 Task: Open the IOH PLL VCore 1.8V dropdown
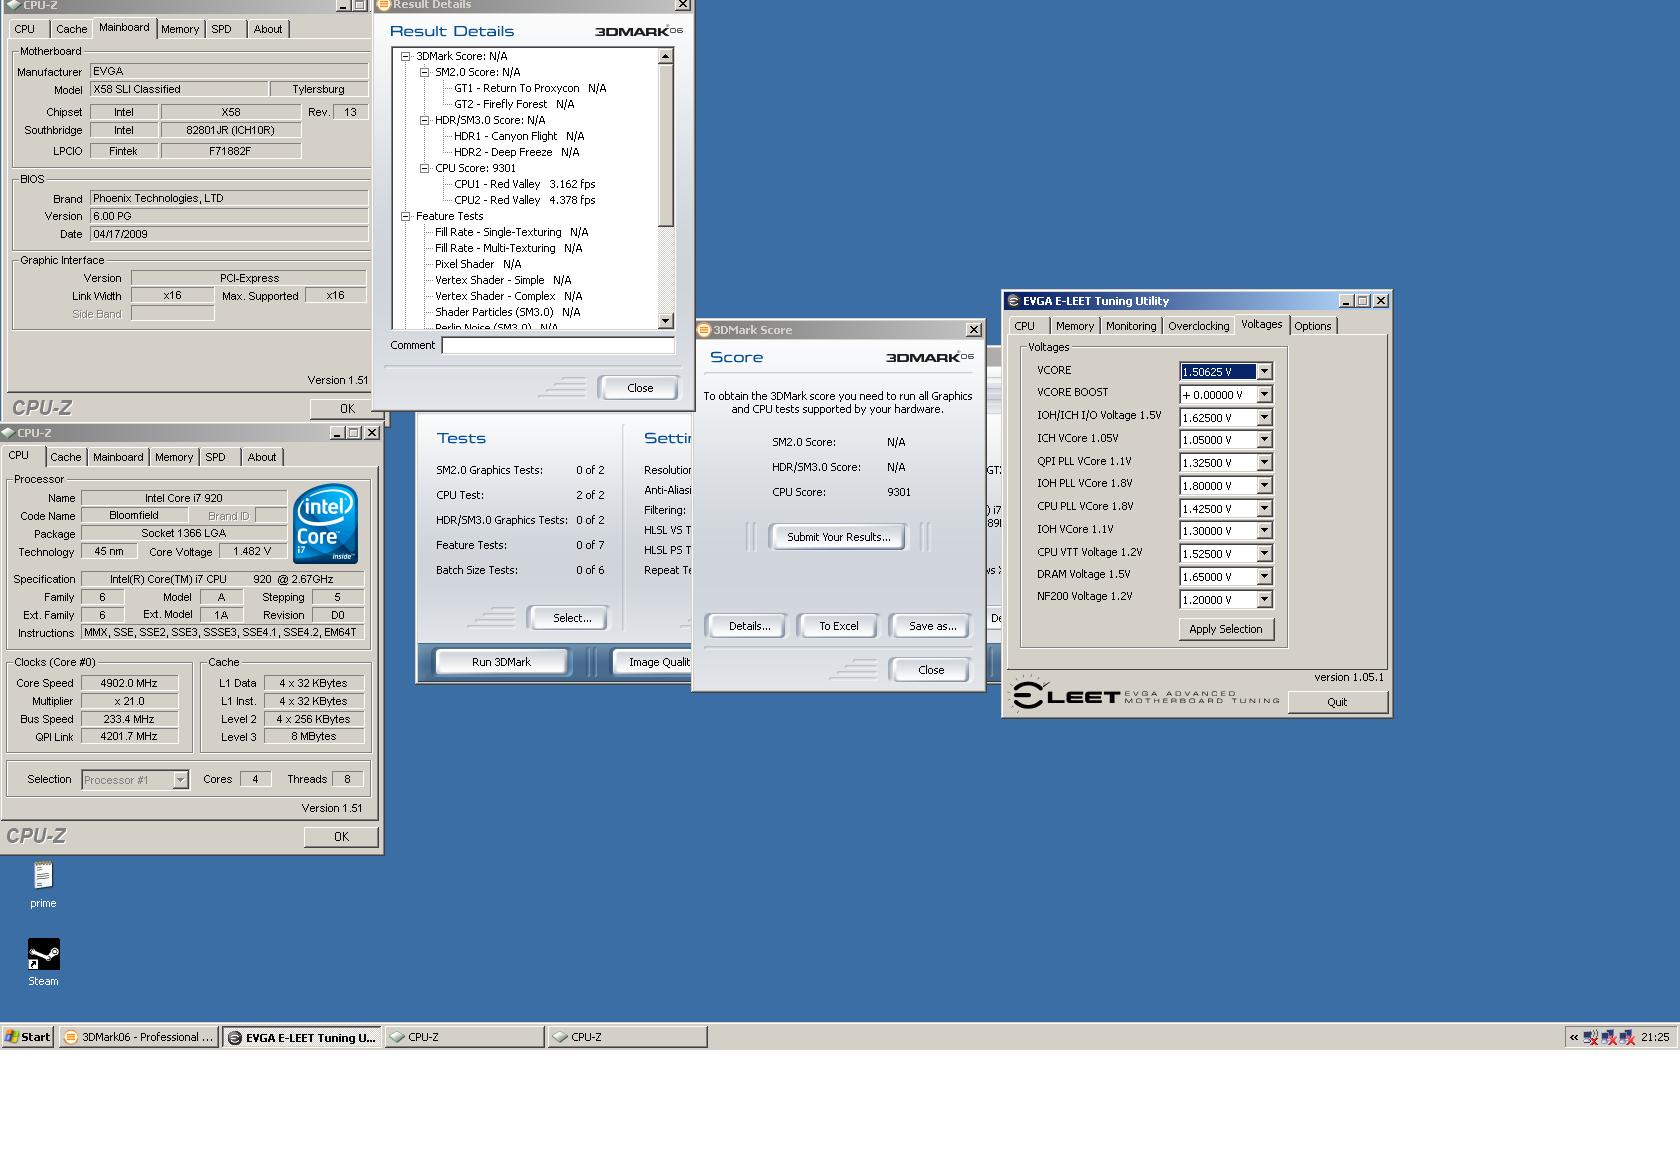pos(1264,486)
